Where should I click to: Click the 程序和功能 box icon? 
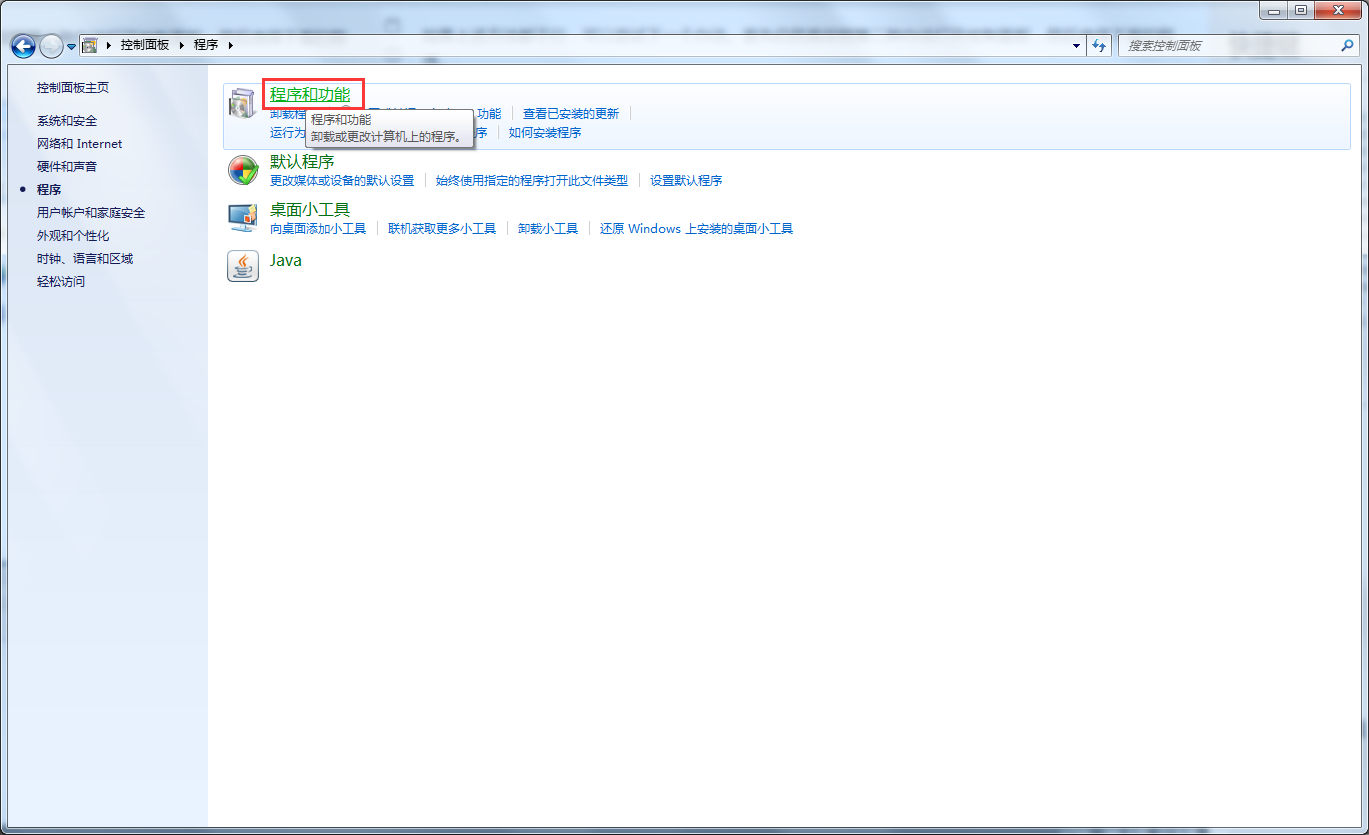(243, 103)
